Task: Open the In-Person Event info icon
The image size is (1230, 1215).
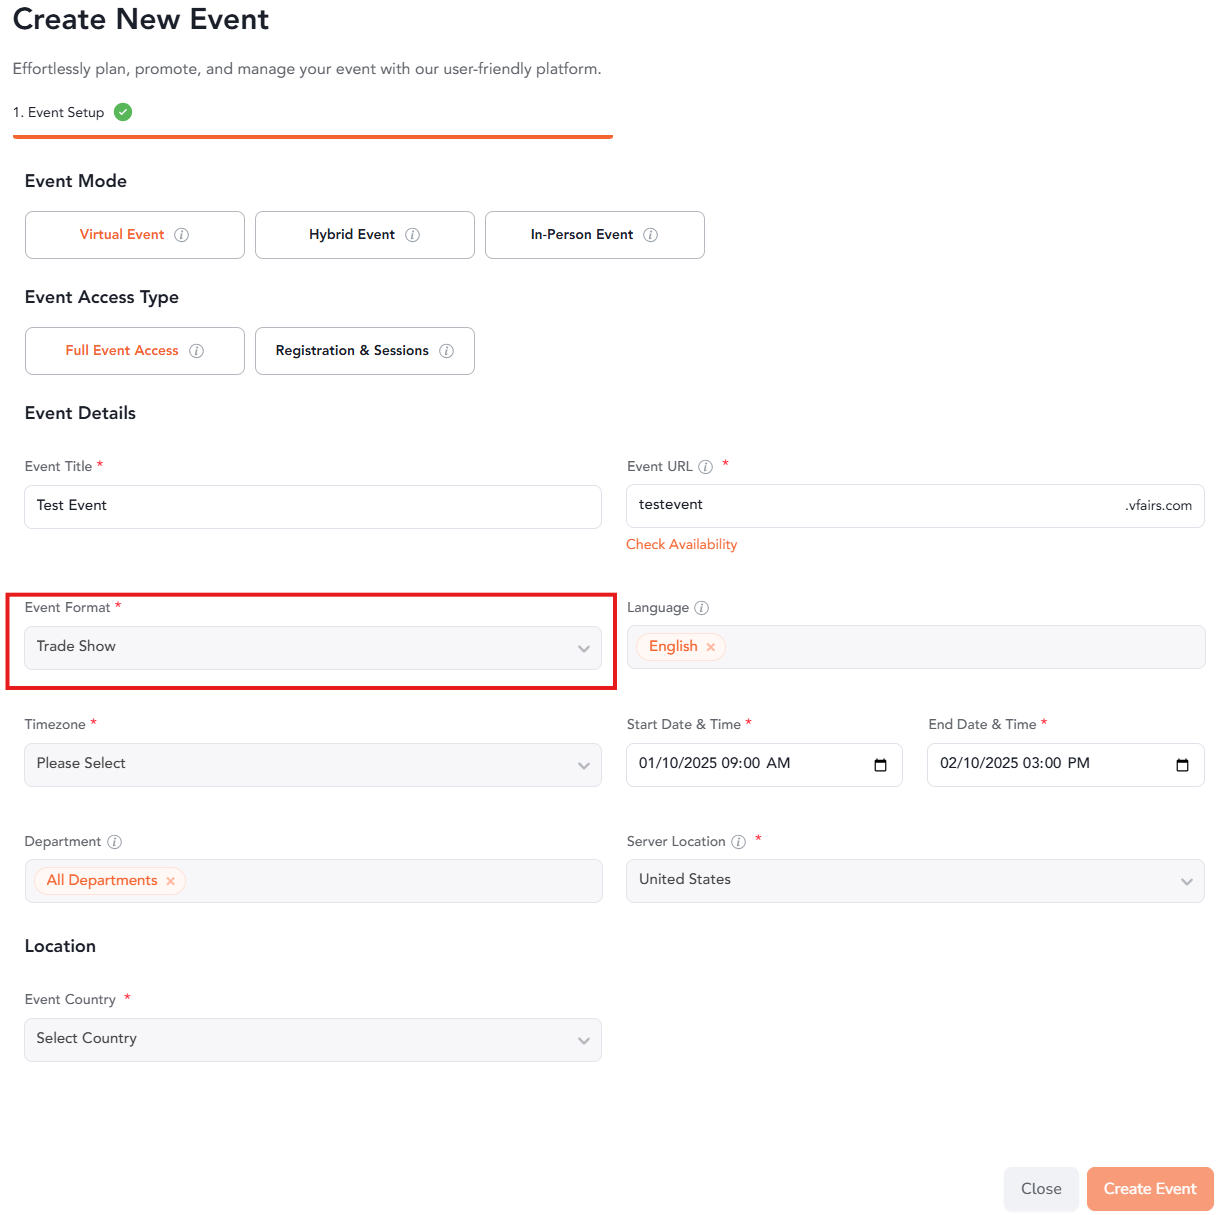Action: pos(651,234)
